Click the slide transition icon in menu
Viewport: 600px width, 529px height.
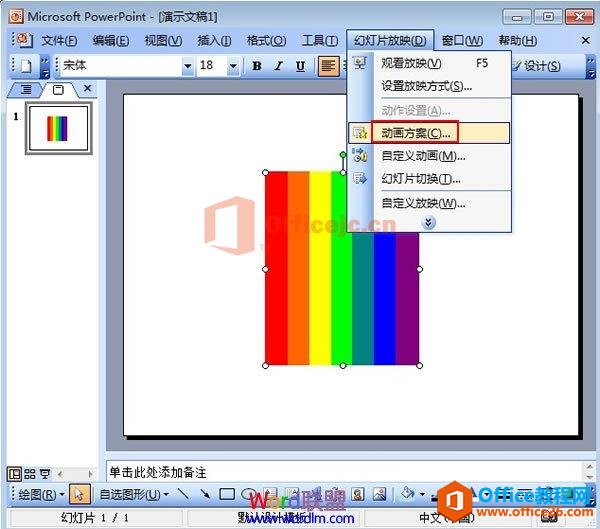tap(360, 178)
